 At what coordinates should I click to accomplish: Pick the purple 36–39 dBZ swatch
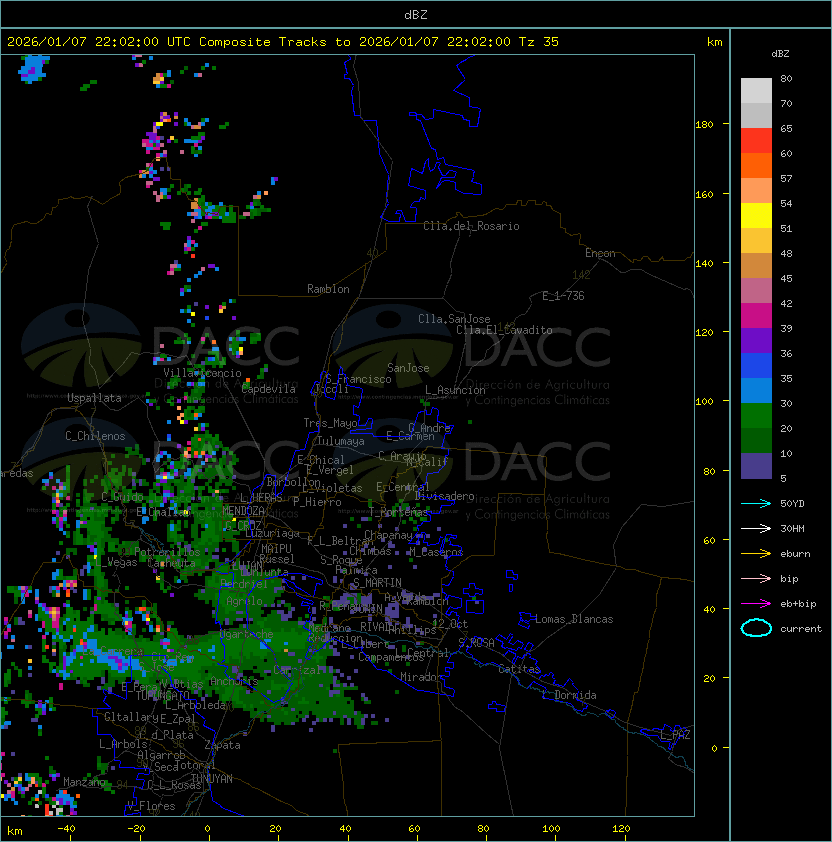[x=756, y=340]
